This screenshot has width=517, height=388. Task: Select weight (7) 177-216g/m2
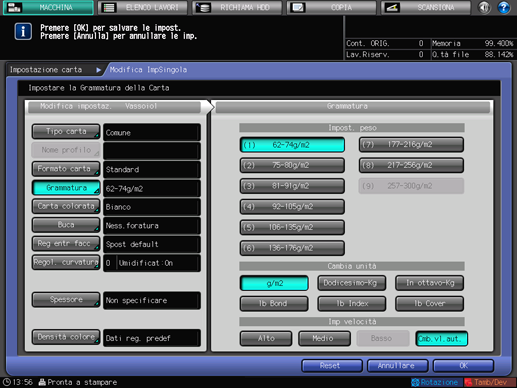(x=411, y=145)
